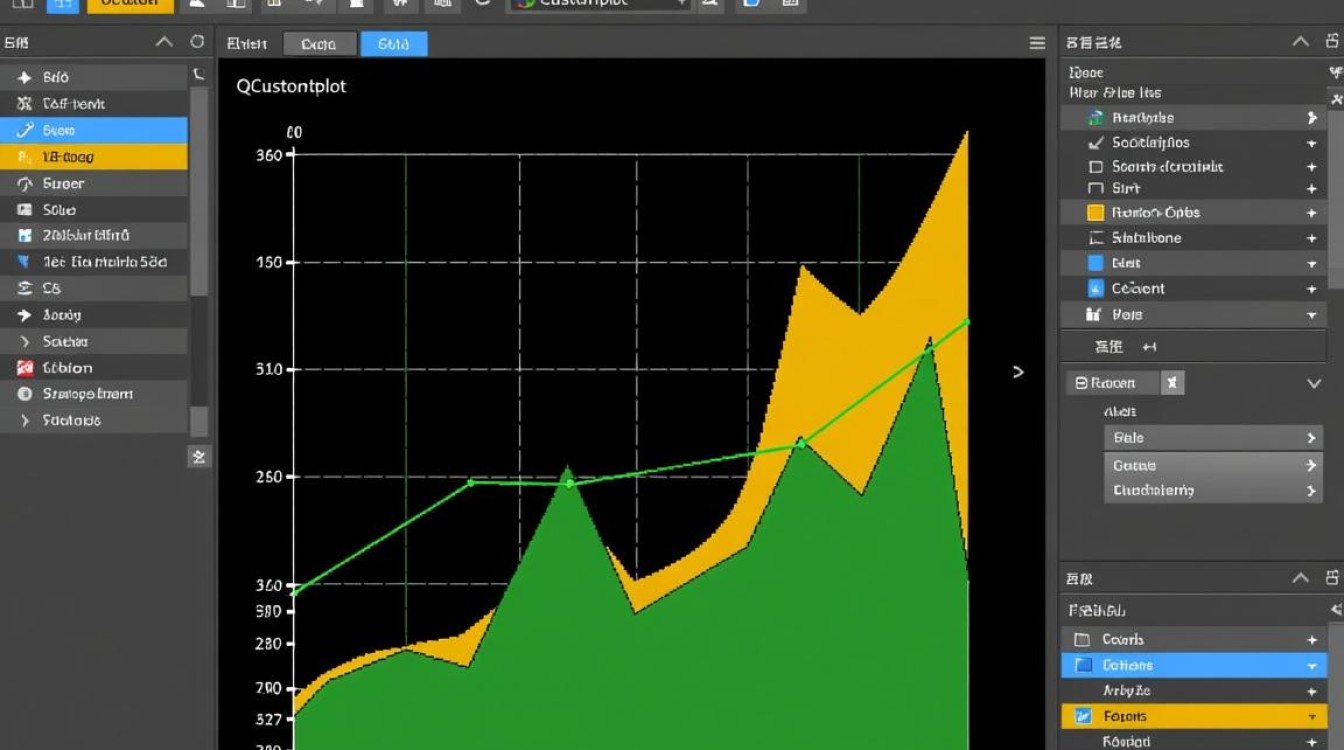Select the Suoer row in the left list
1344x750 pixels.
93,184
